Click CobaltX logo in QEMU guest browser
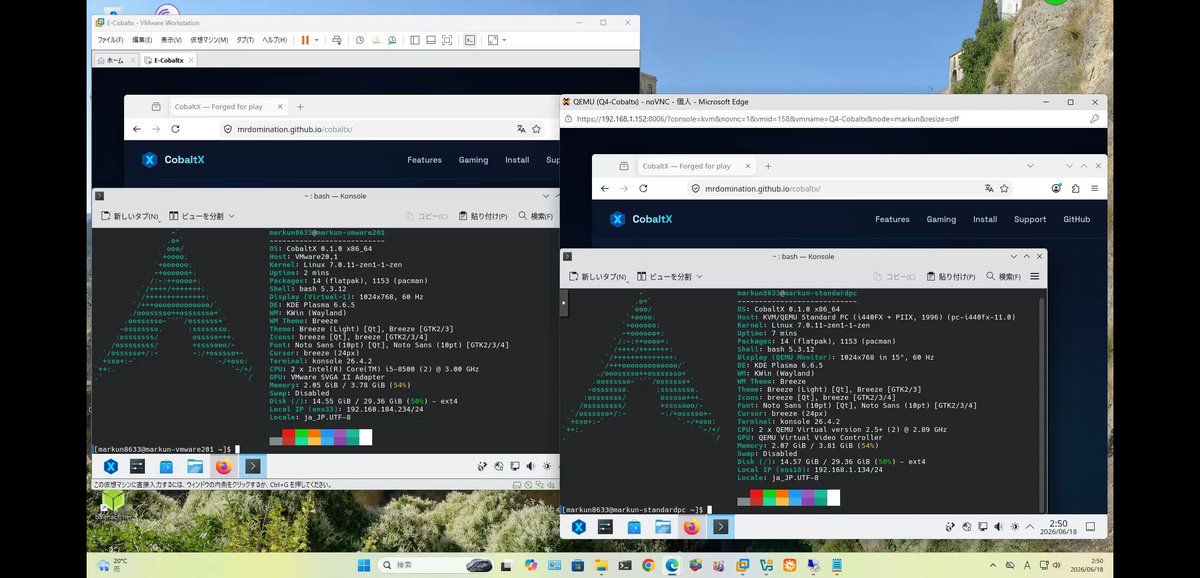The image size is (1200, 578). tap(643, 219)
